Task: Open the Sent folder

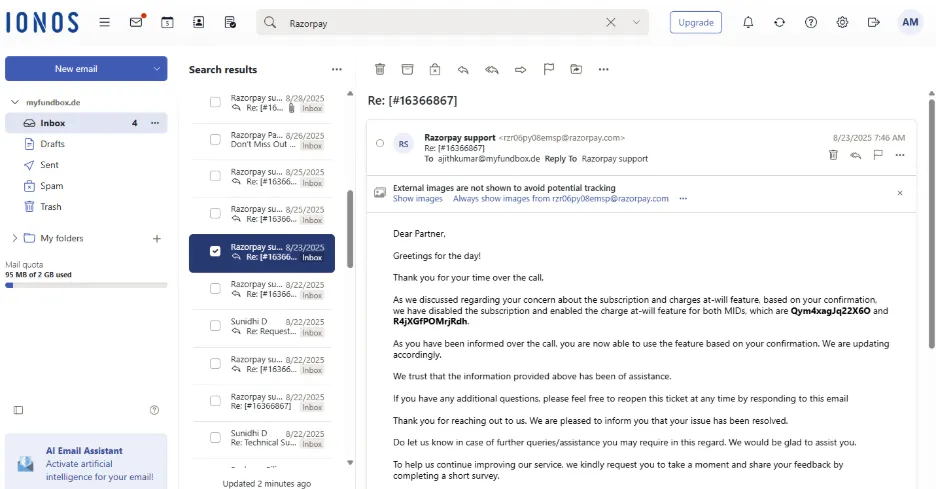Action: pos(49,165)
